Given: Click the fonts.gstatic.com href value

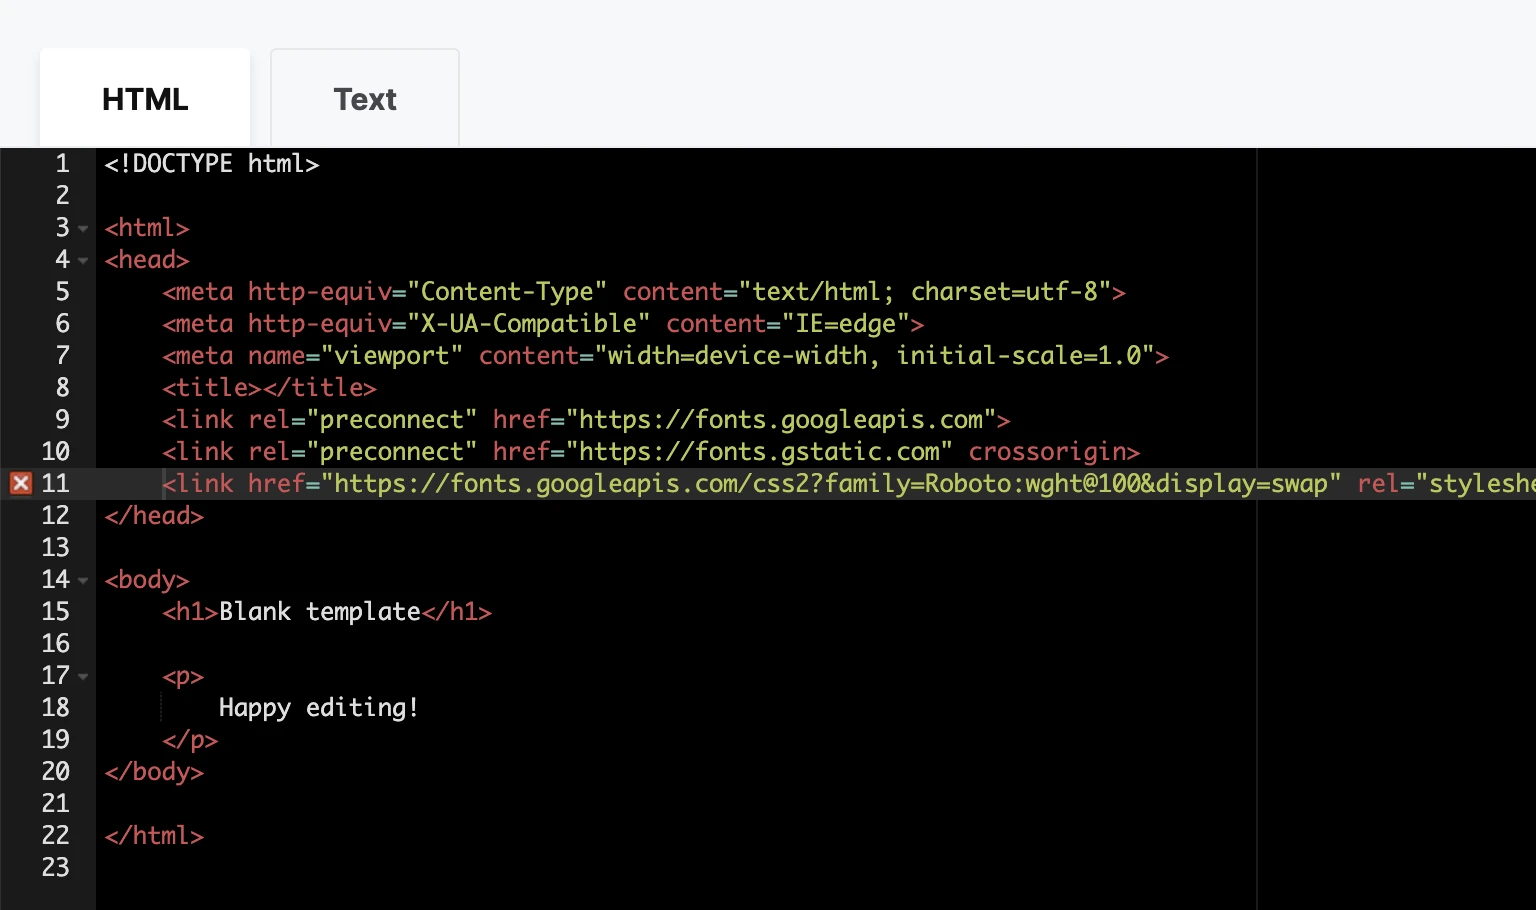Looking at the screenshot, I should (758, 452).
